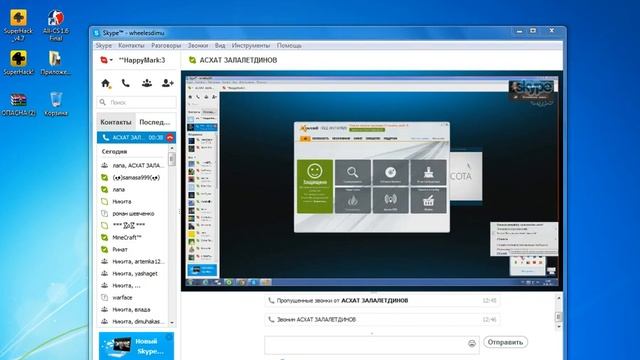Select the SuperHack! desktop icon
Viewport: 640px width, 360px height.
pos(18,63)
